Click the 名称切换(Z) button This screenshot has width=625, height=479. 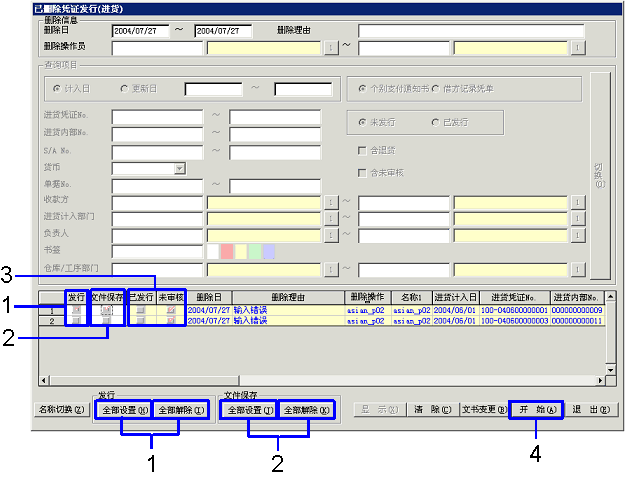tap(61, 410)
